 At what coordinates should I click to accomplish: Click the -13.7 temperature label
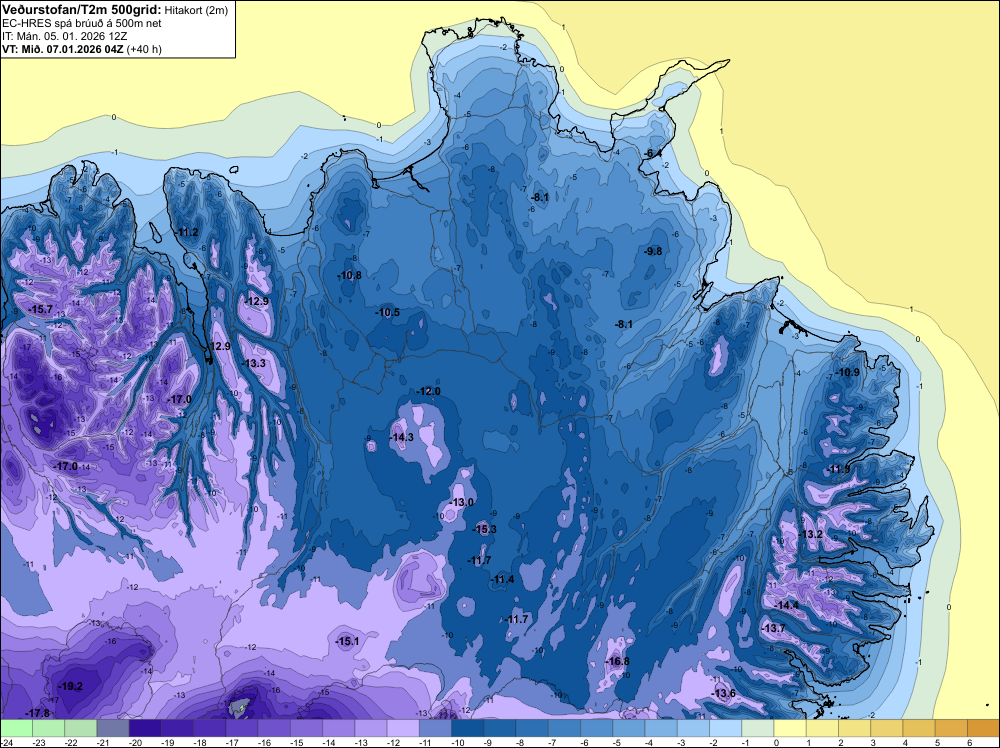(774, 629)
